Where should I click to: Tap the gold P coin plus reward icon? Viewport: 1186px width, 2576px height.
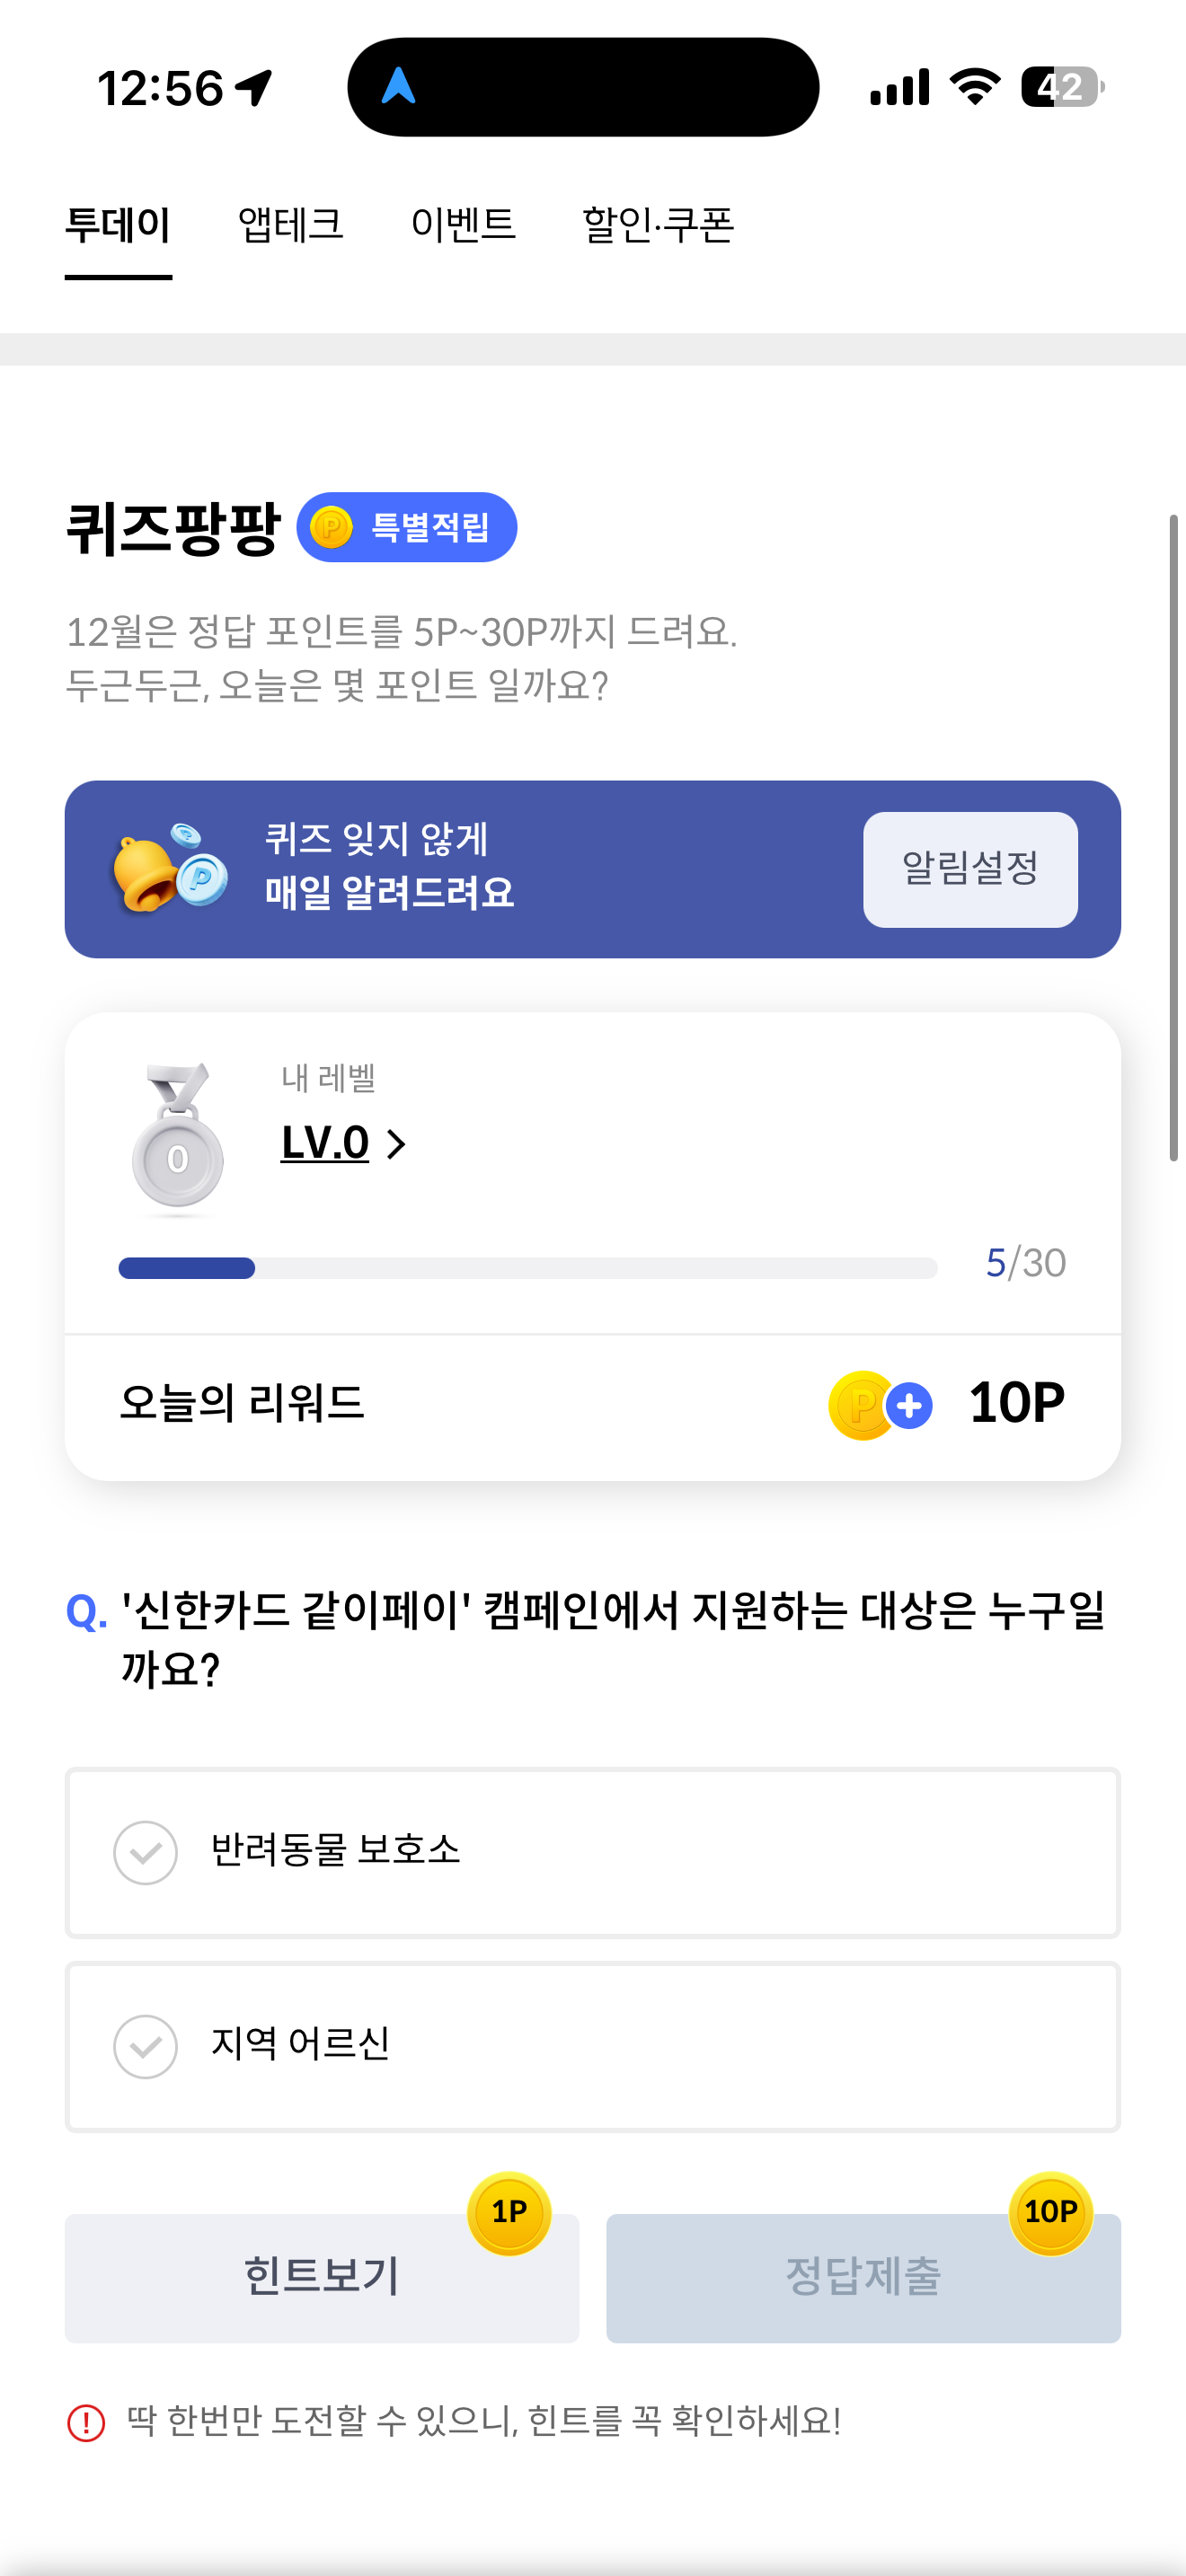[880, 1405]
